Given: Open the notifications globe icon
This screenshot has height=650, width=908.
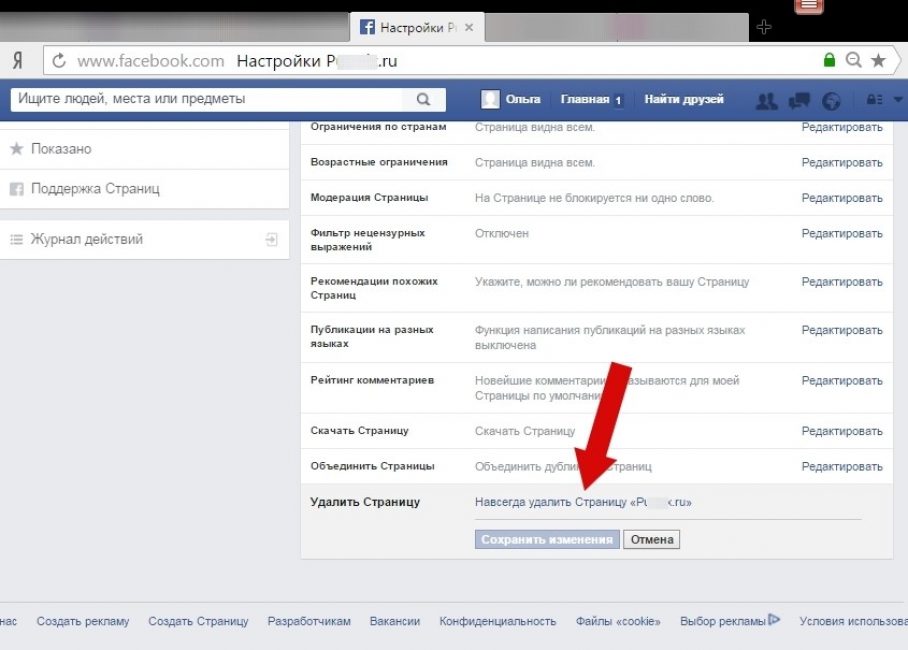Looking at the screenshot, I should [x=831, y=101].
